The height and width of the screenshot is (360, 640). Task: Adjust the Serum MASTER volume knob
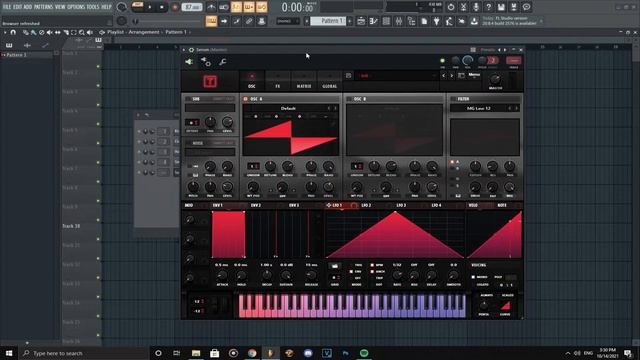coord(495,79)
